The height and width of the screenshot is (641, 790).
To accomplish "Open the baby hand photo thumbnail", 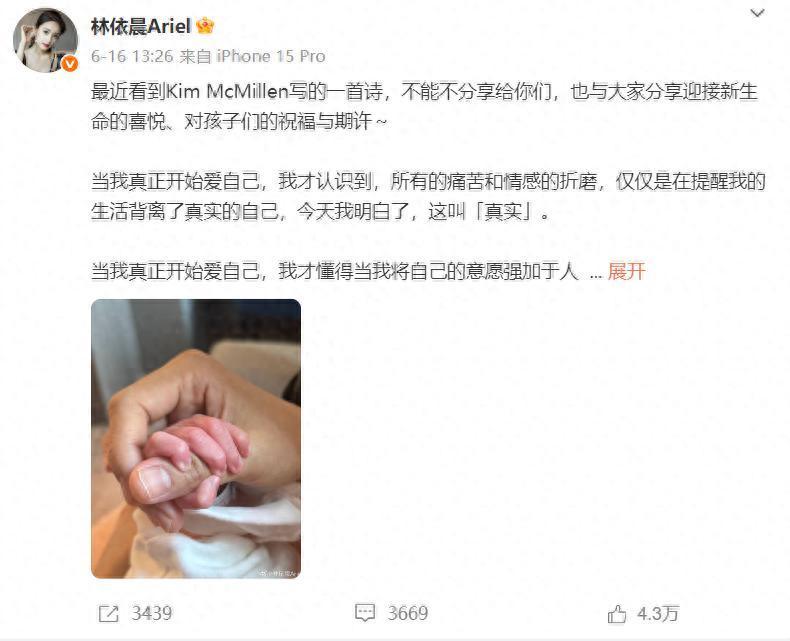I will (x=196, y=438).
